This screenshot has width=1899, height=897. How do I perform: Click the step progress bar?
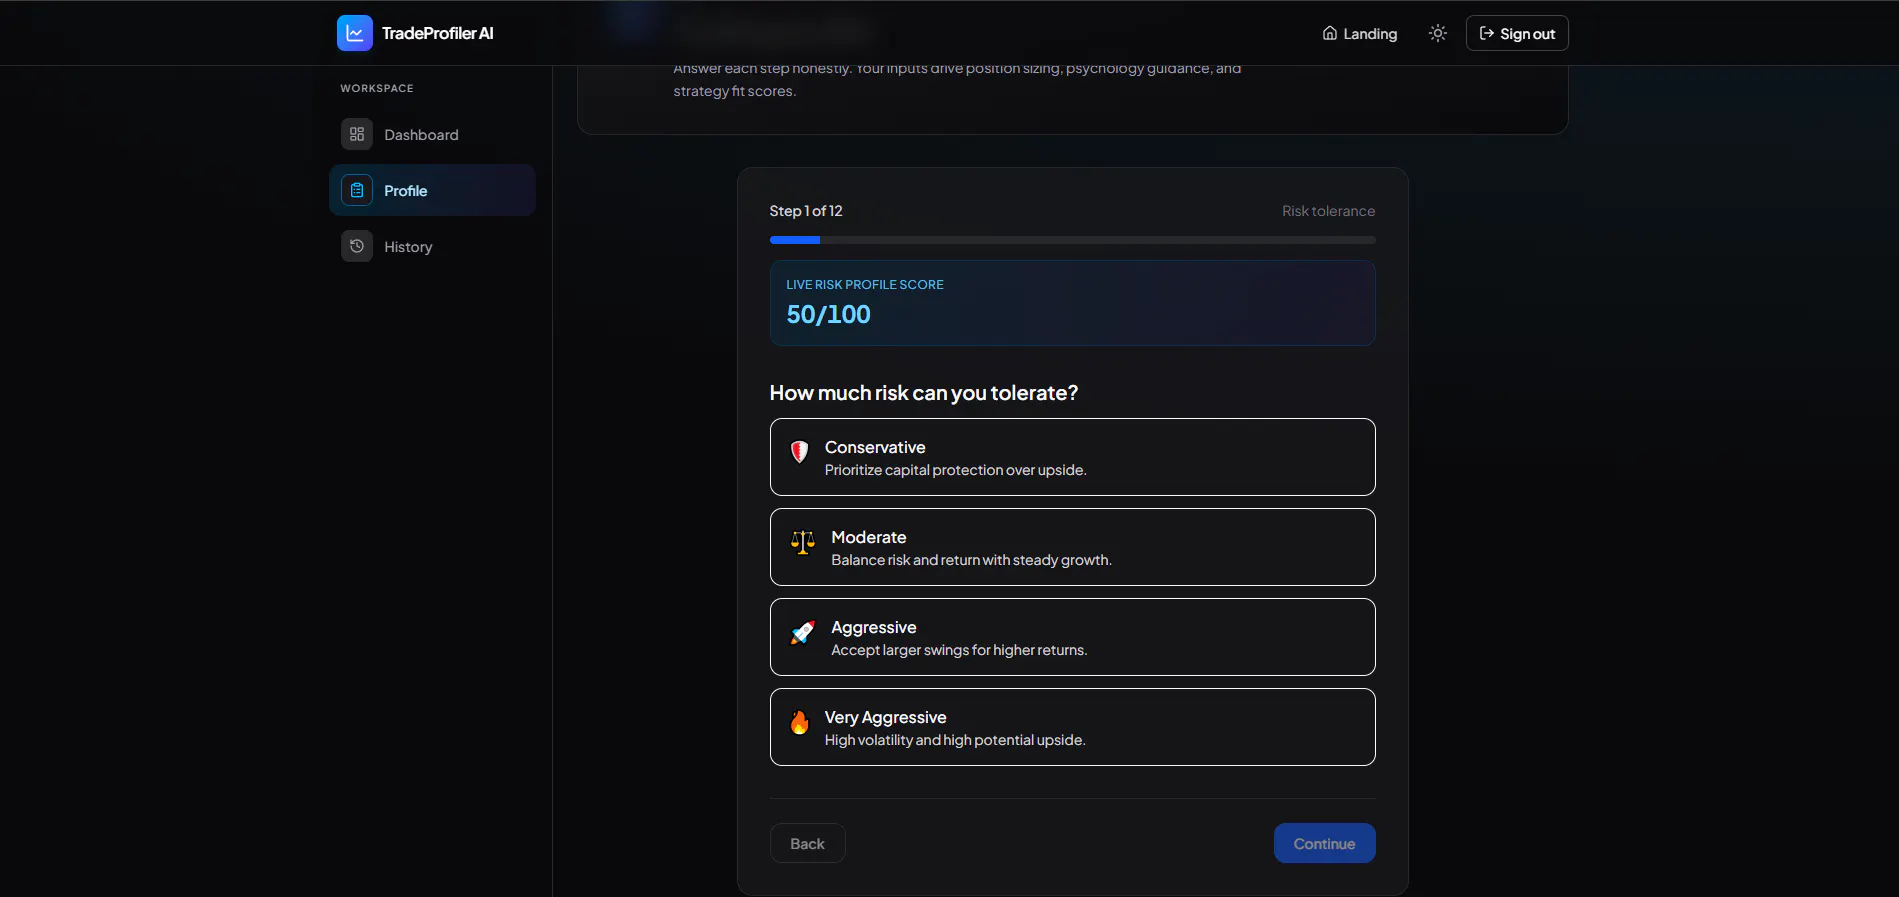1072,240
